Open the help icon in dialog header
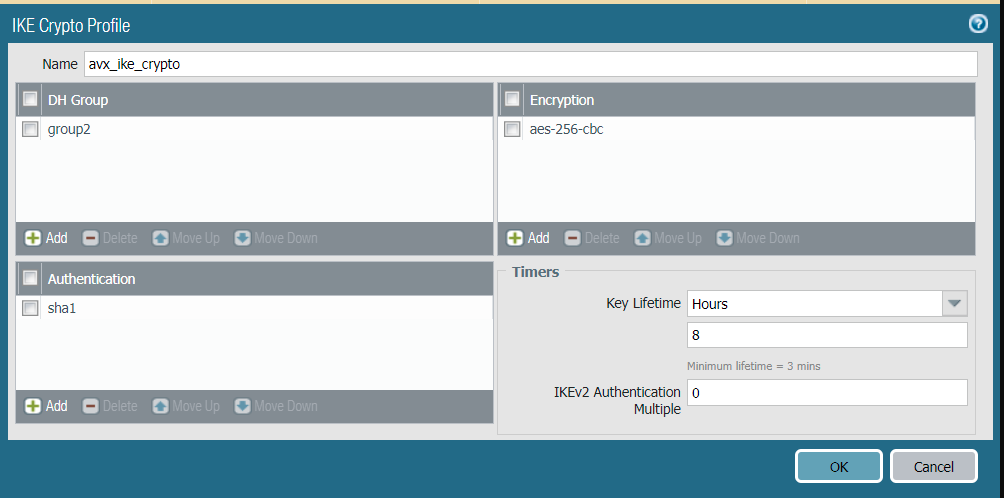The image size is (1004, 498). pyautogui.click(x=978, y=24)
